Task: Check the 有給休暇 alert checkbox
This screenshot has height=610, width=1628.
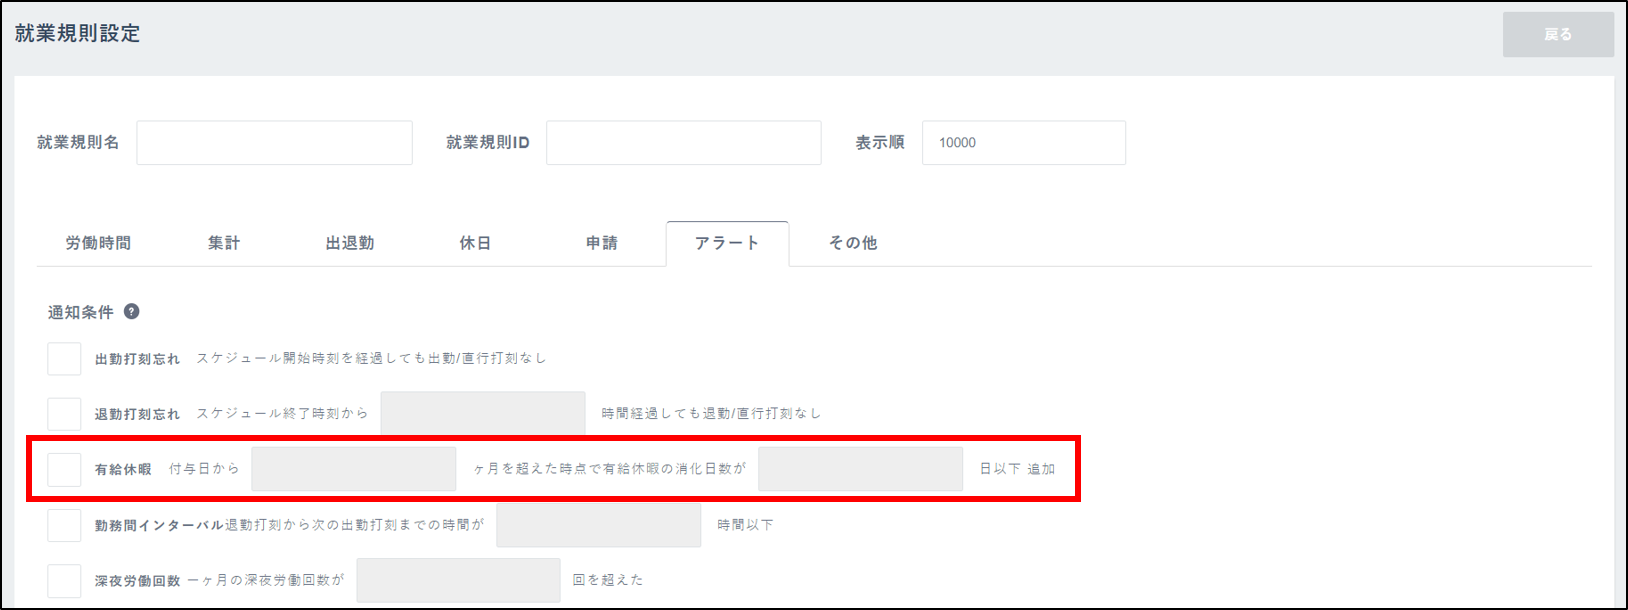Action: tap(64, 469)
